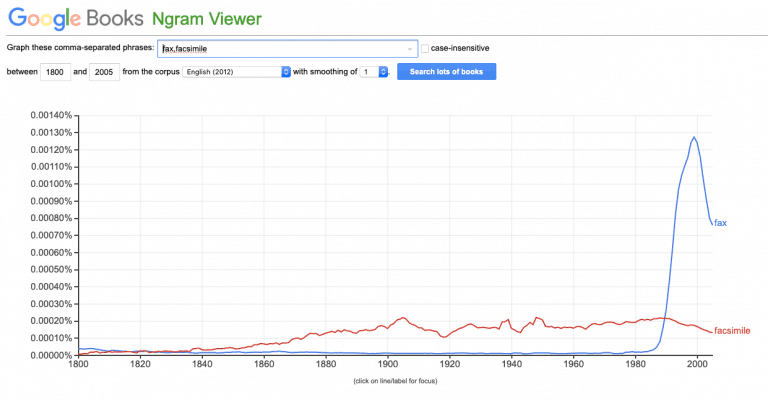The width and height of the screenshot is (768, 400).
Task: Open the English (2012) corpus dropdown
Action: point(237,72)
